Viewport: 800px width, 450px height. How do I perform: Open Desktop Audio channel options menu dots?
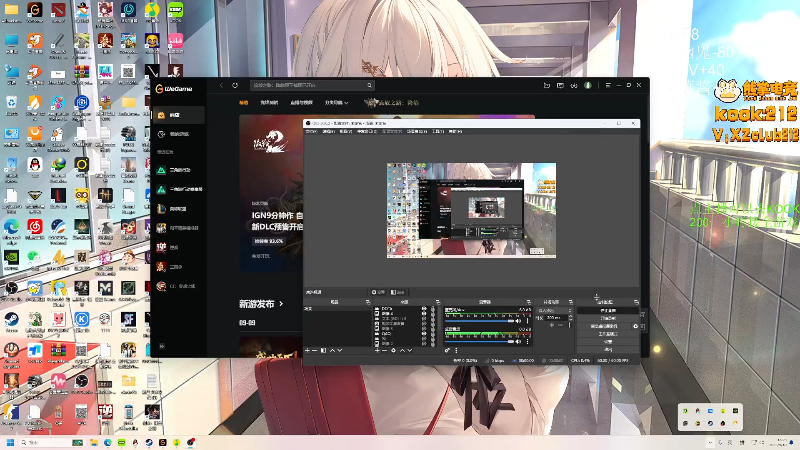(528, 342)
